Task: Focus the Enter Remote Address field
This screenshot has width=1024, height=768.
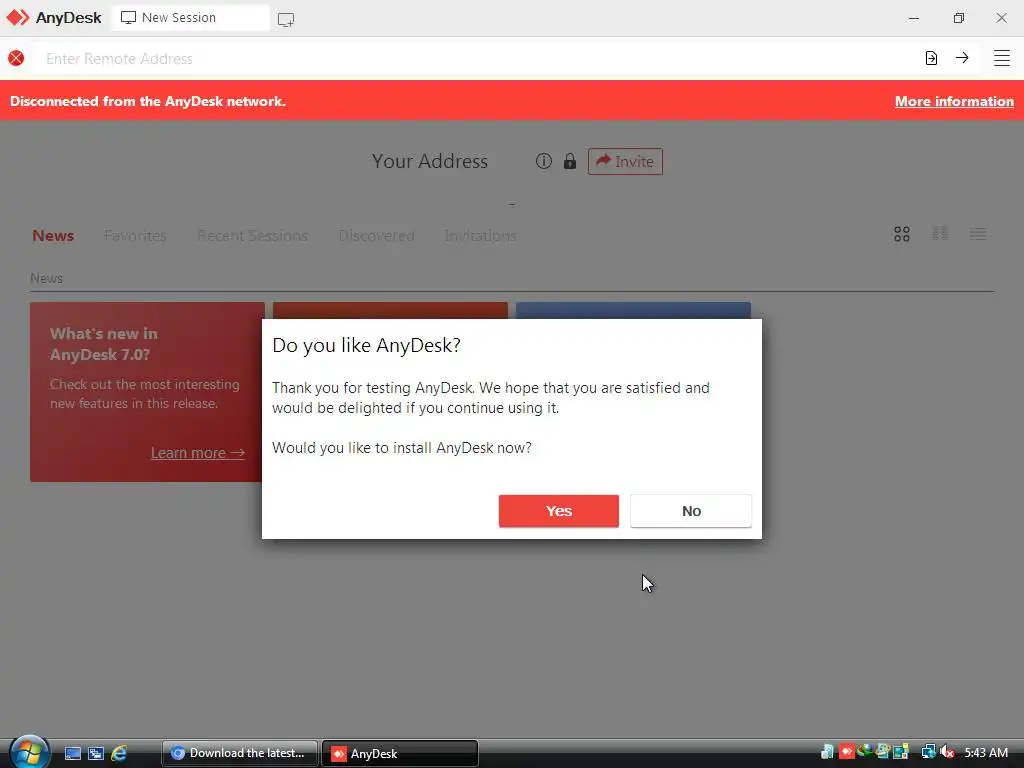Action: (477, 59)
